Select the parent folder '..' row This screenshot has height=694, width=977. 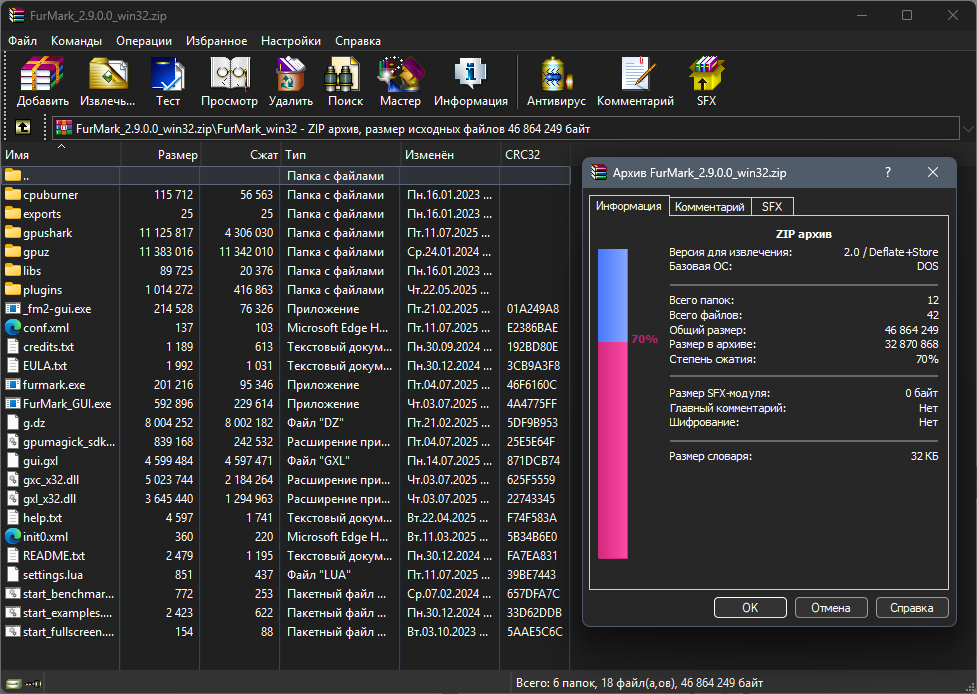(x=285, y=176)
